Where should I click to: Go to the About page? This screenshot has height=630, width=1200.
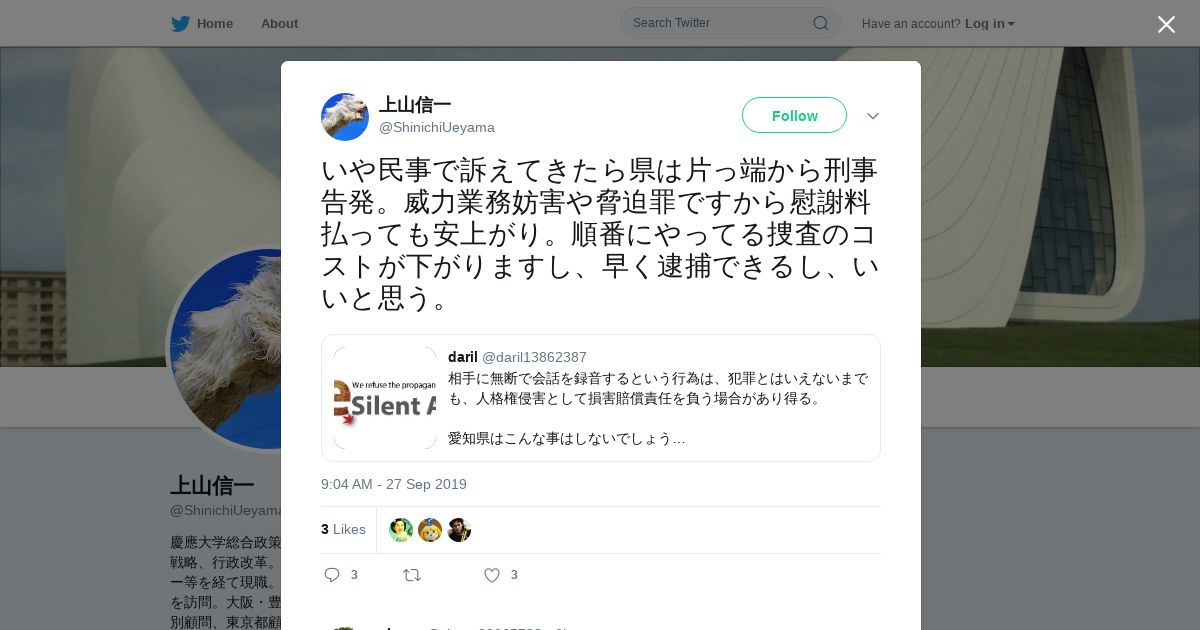pyautogui.click(x=279, y=24)
